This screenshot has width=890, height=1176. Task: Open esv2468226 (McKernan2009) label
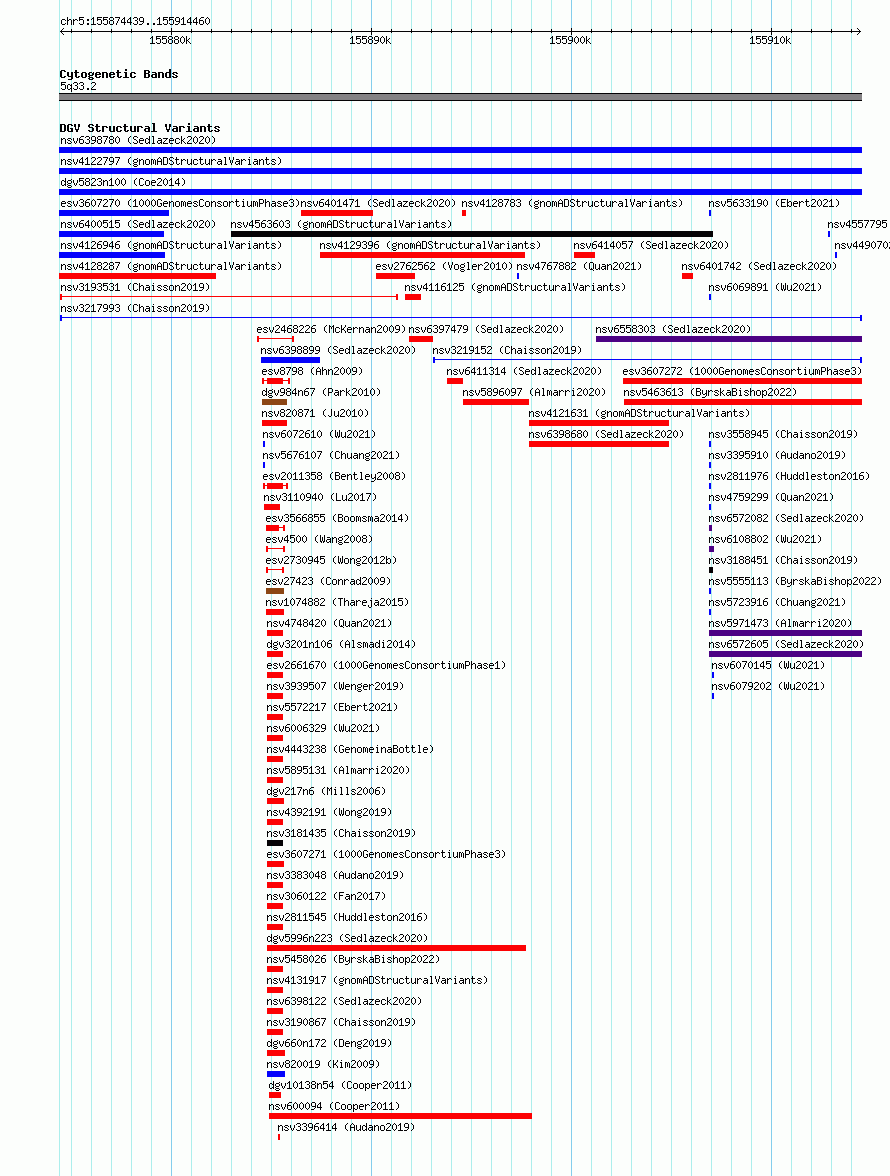(x=331, y=329)
